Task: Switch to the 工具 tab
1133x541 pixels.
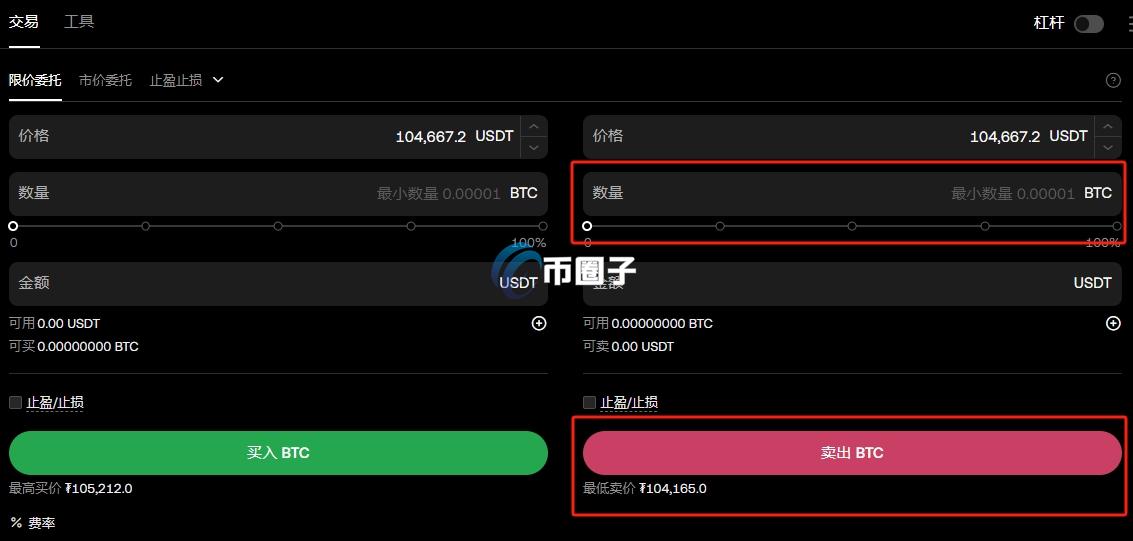Action: pos(79,22)
